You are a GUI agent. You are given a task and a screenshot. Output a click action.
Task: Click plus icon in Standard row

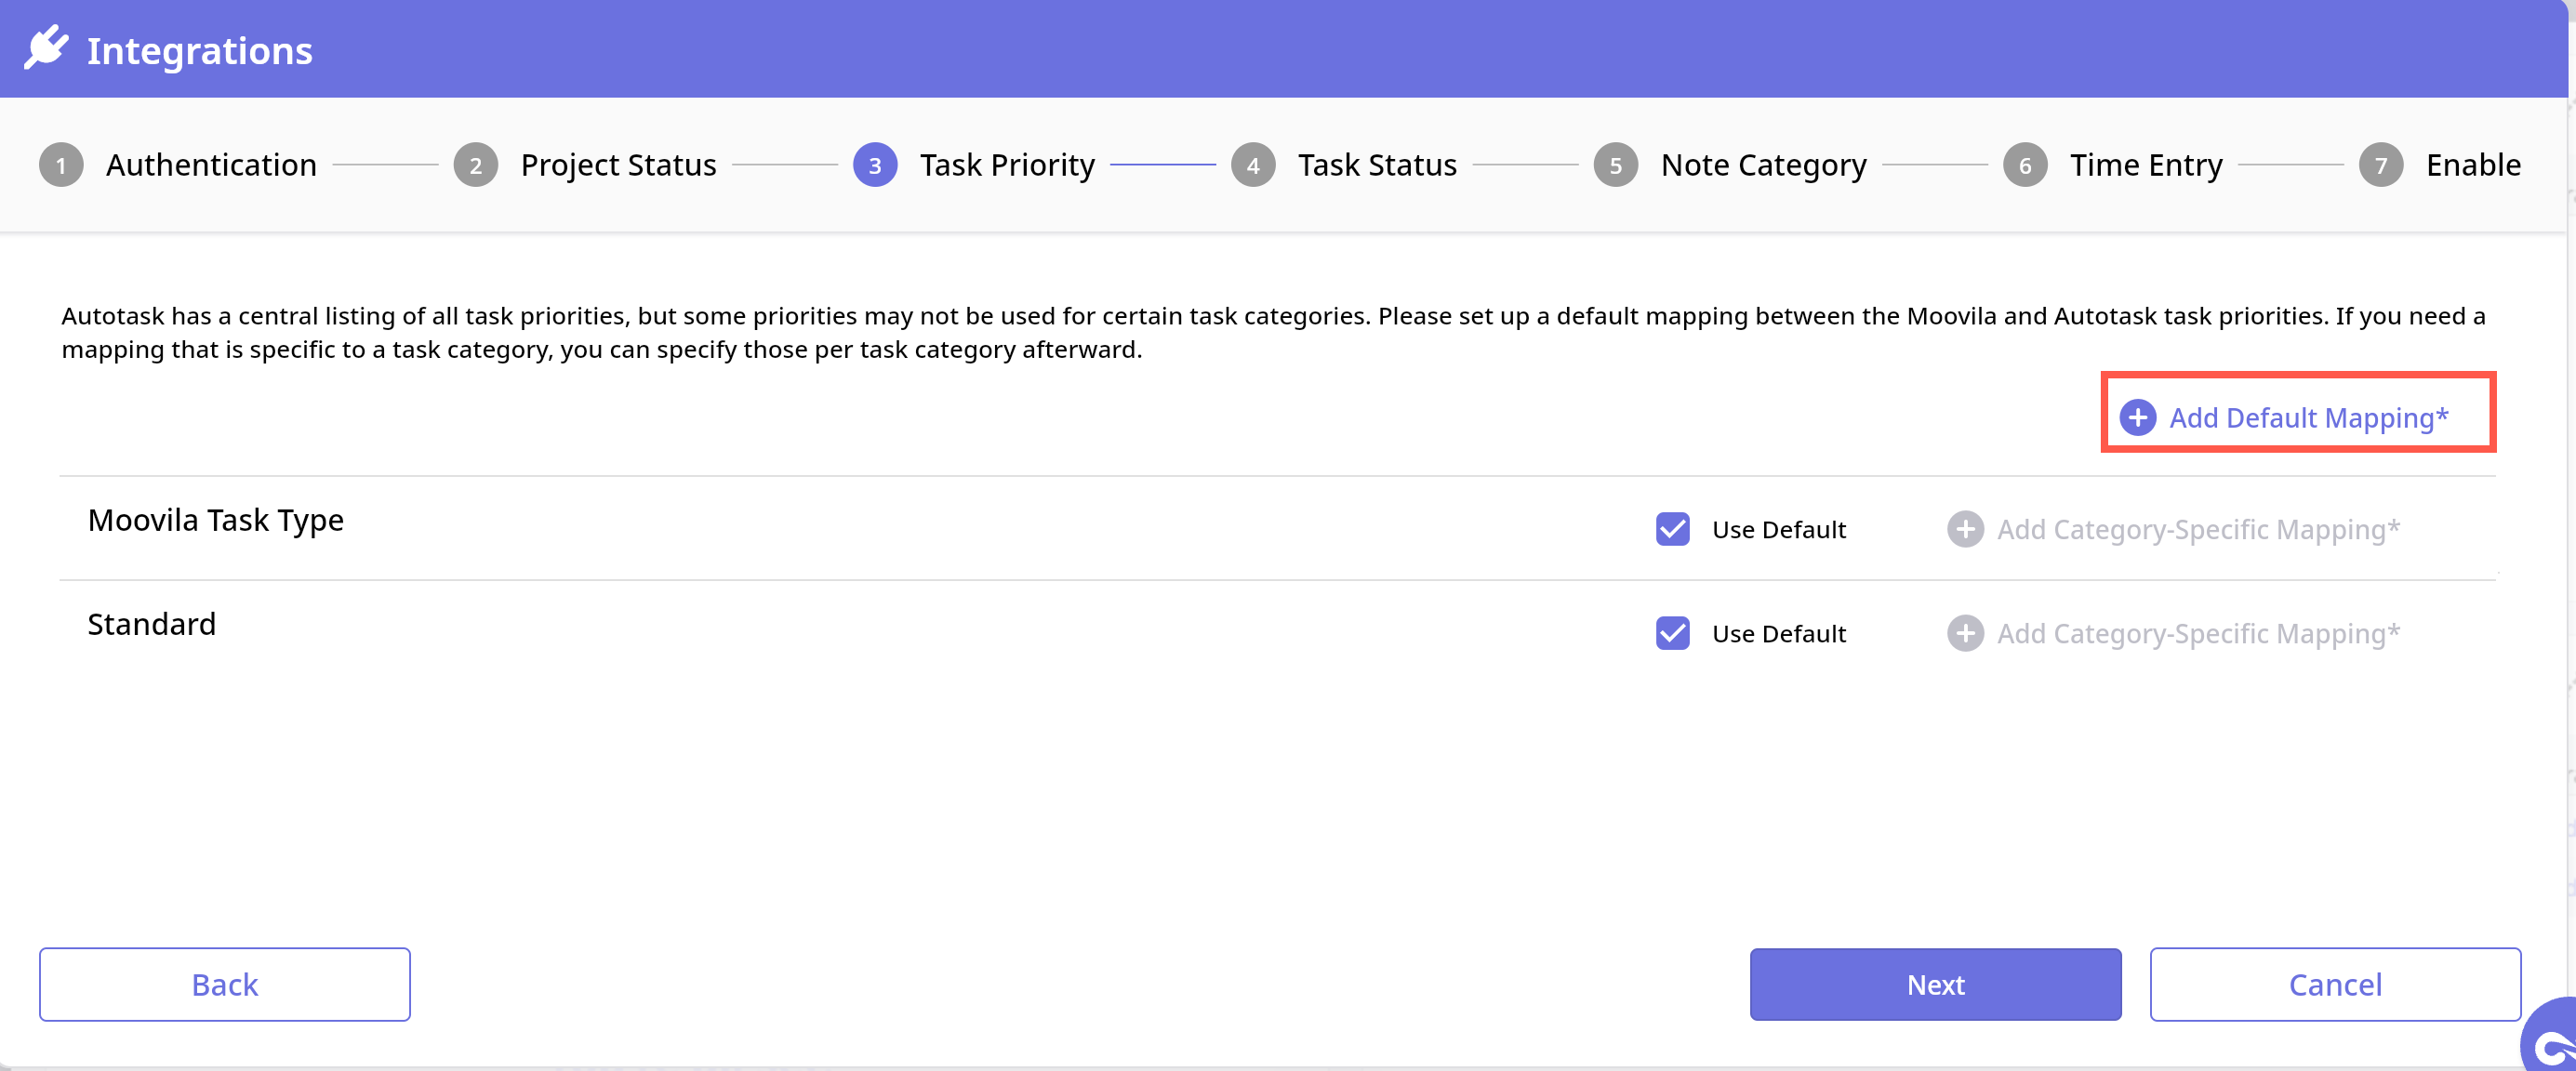[x=1964, y=633]
